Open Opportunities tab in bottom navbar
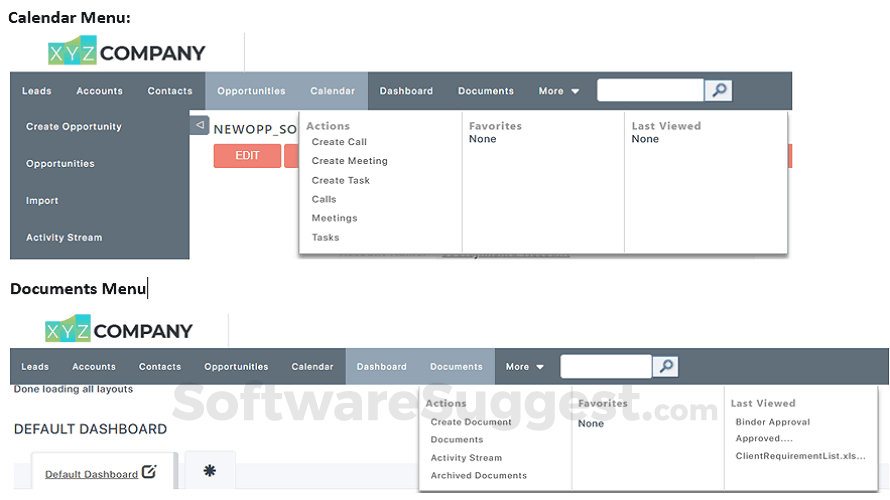Image resolution: width=890 pixels, height=500 pixels. tap(236, 367)
